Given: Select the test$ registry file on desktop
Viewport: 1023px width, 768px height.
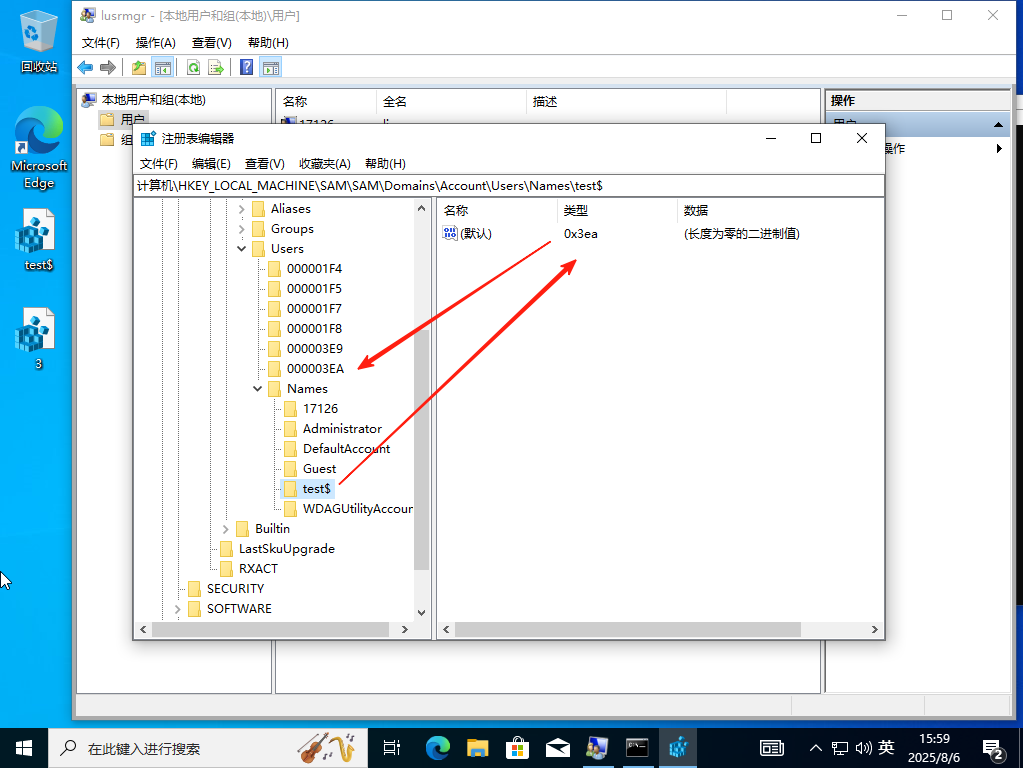Looking at the screenshot, I should coord(38,240).
